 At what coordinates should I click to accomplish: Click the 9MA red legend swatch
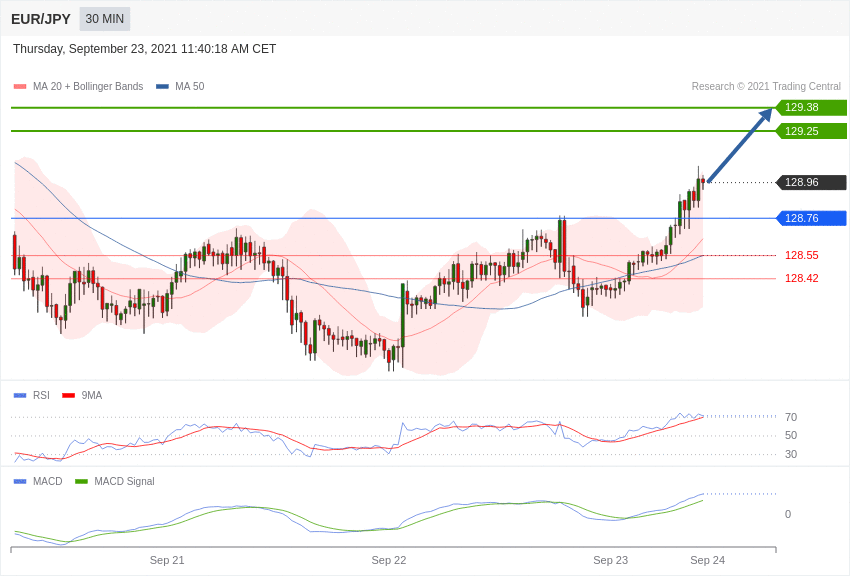[68, 396]
